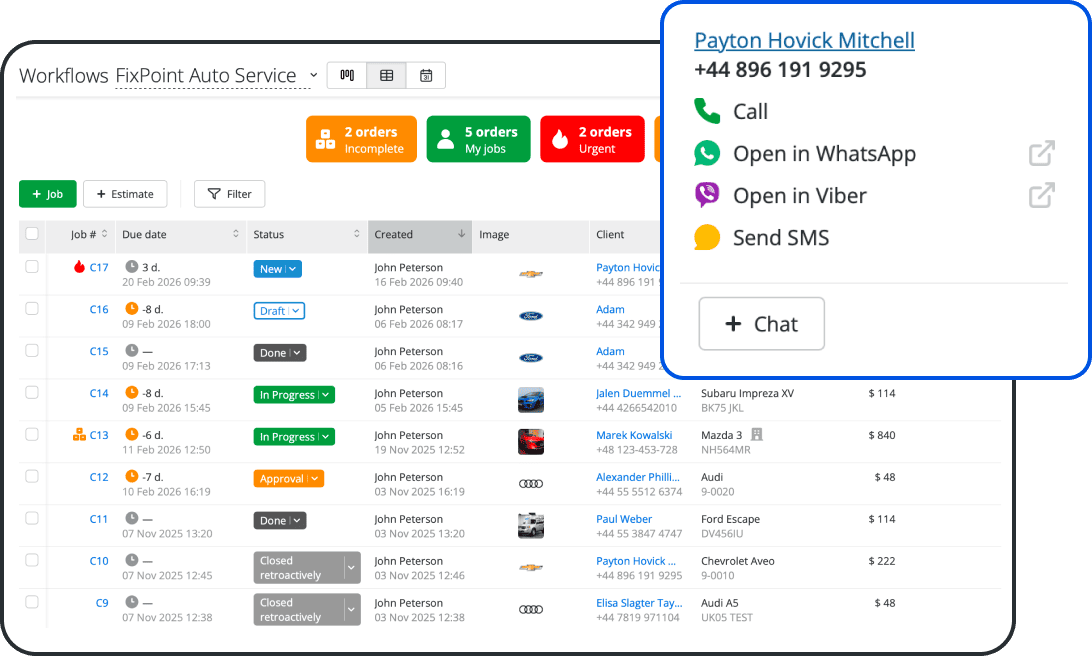Click the Viber external link icon
This screenshot has width=1092, height=656.
click(1041, 195)
